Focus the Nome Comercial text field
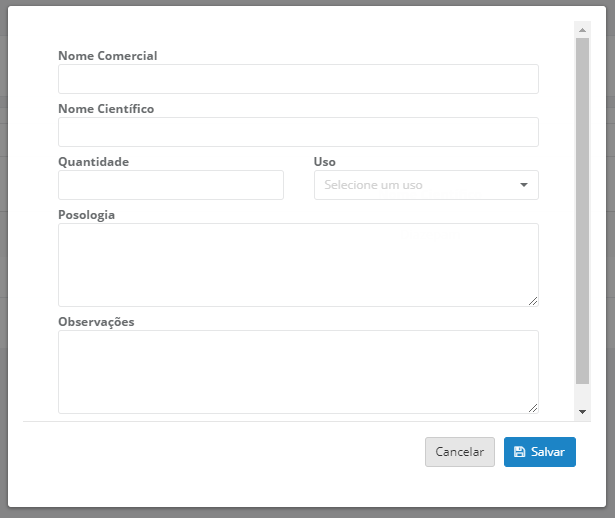 tap(298, 79)
